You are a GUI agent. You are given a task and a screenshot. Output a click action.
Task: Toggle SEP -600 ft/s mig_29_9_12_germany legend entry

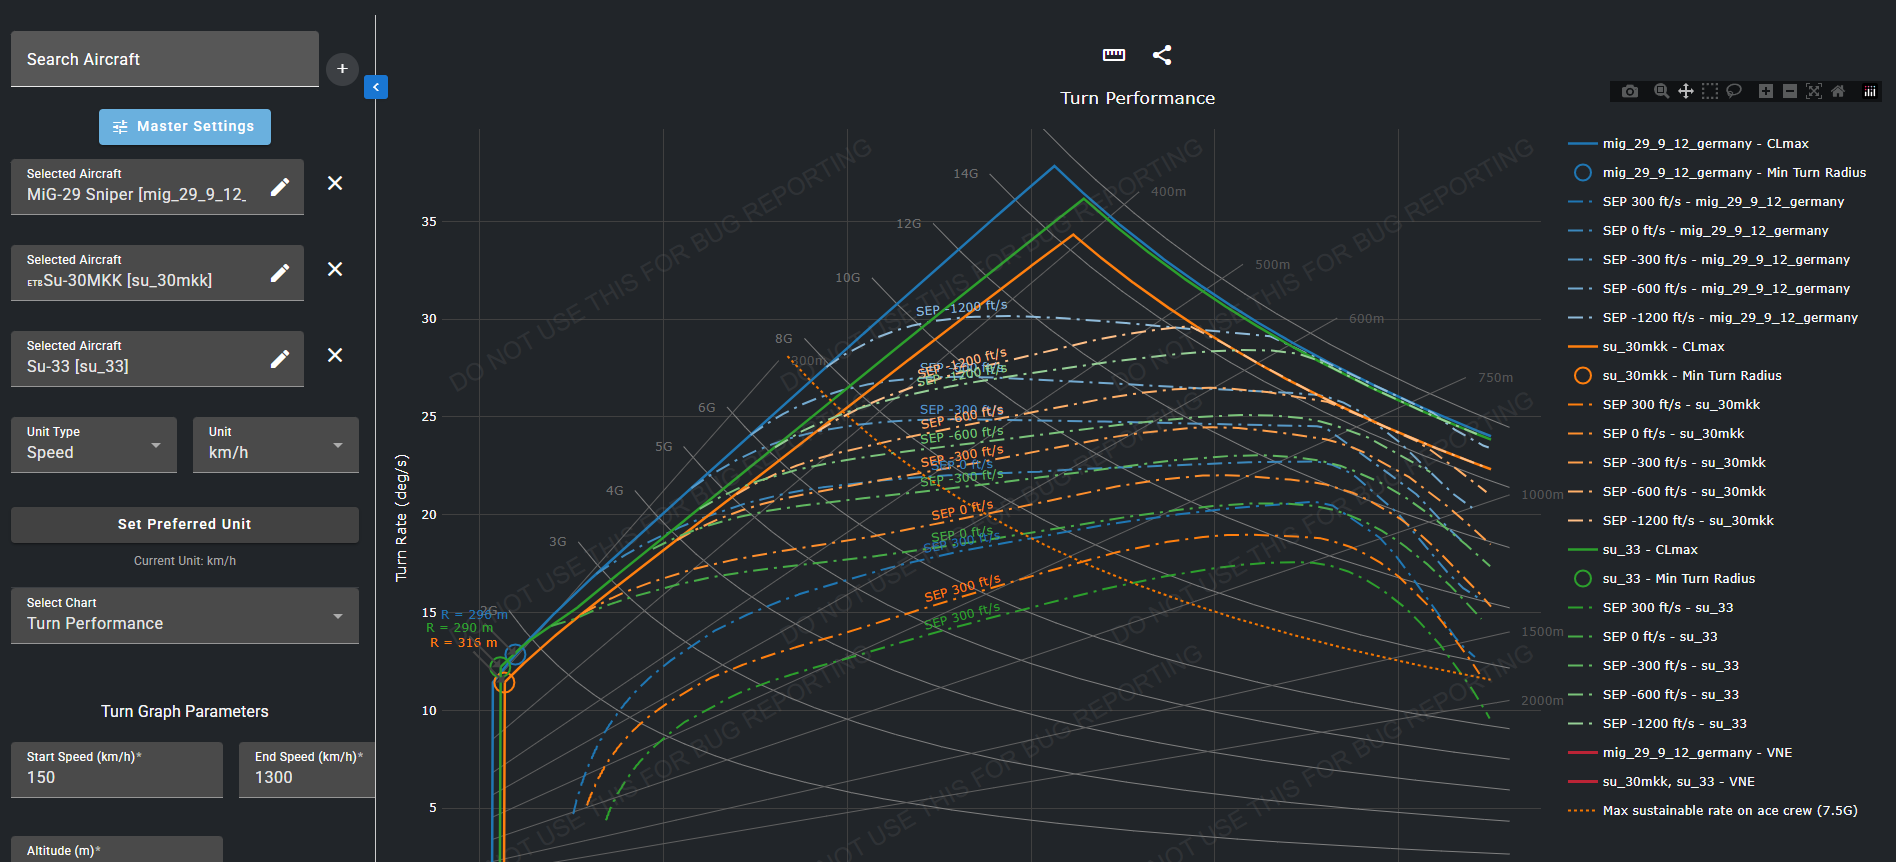1710,289
